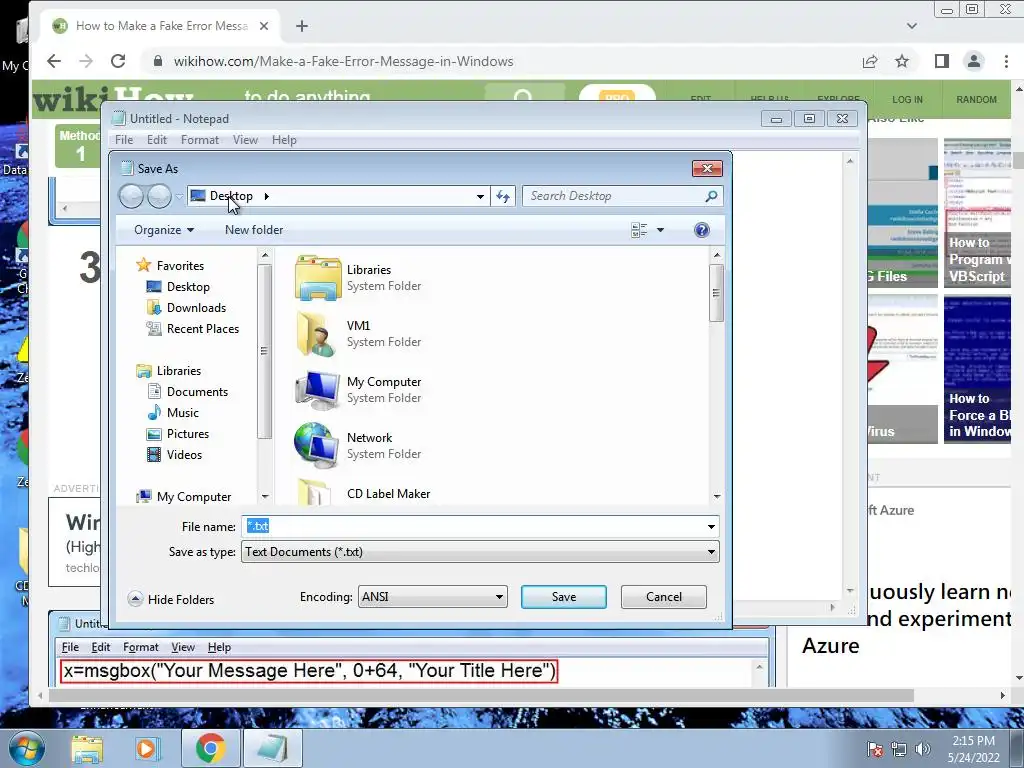Open the Save as type dropdown

tap(480, 552)
